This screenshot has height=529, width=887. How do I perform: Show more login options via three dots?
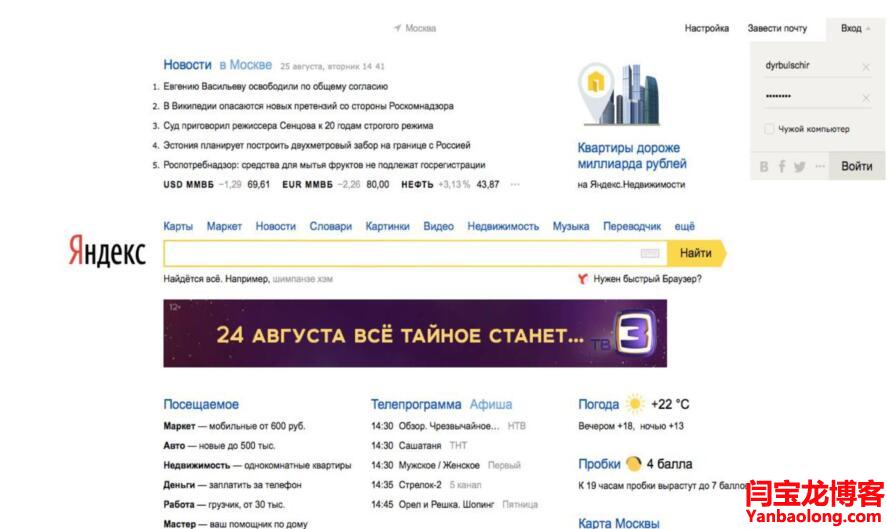pyautogui.click(x=820, y=167)
